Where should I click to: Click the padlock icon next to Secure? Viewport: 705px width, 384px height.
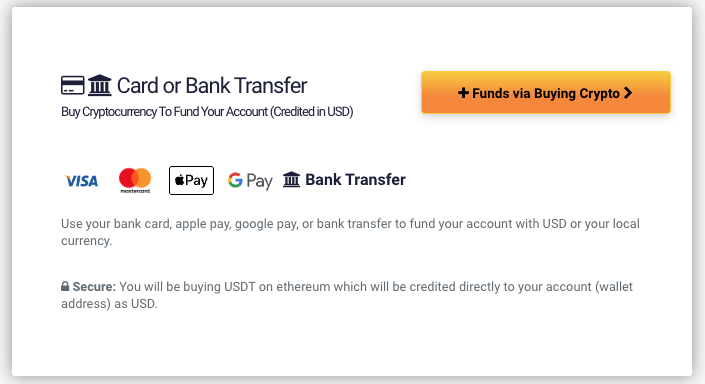point(65,286)
